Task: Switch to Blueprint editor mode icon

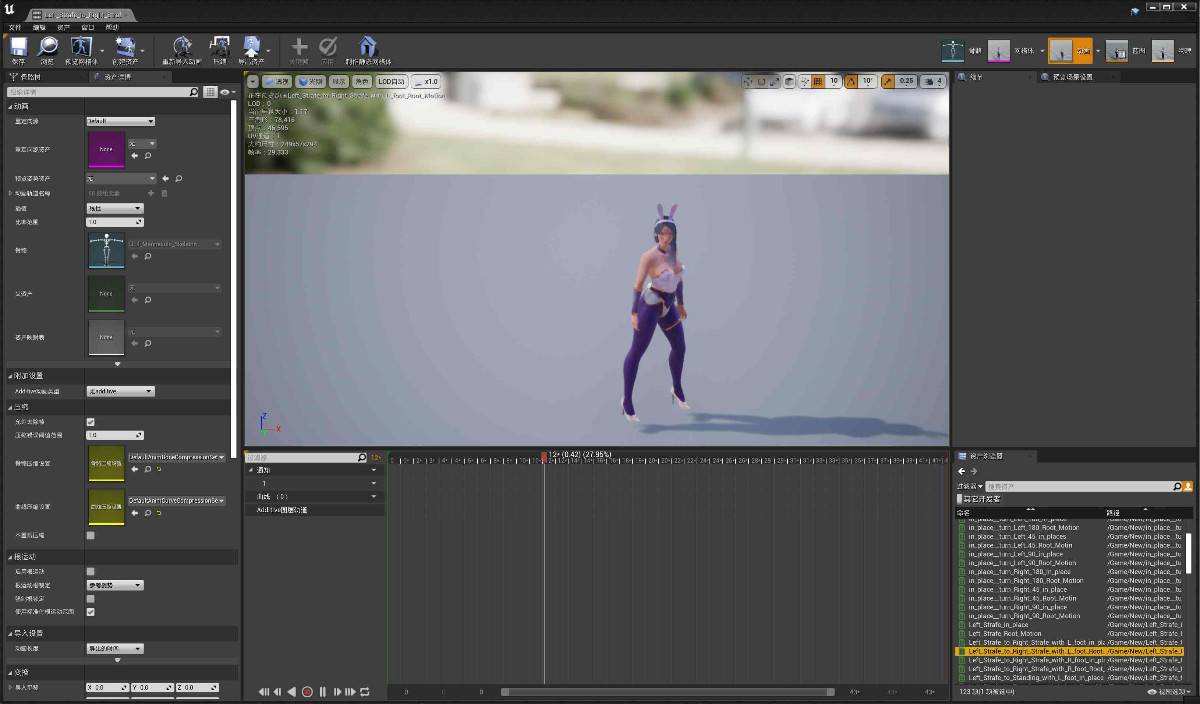Action: point(1117,50)
